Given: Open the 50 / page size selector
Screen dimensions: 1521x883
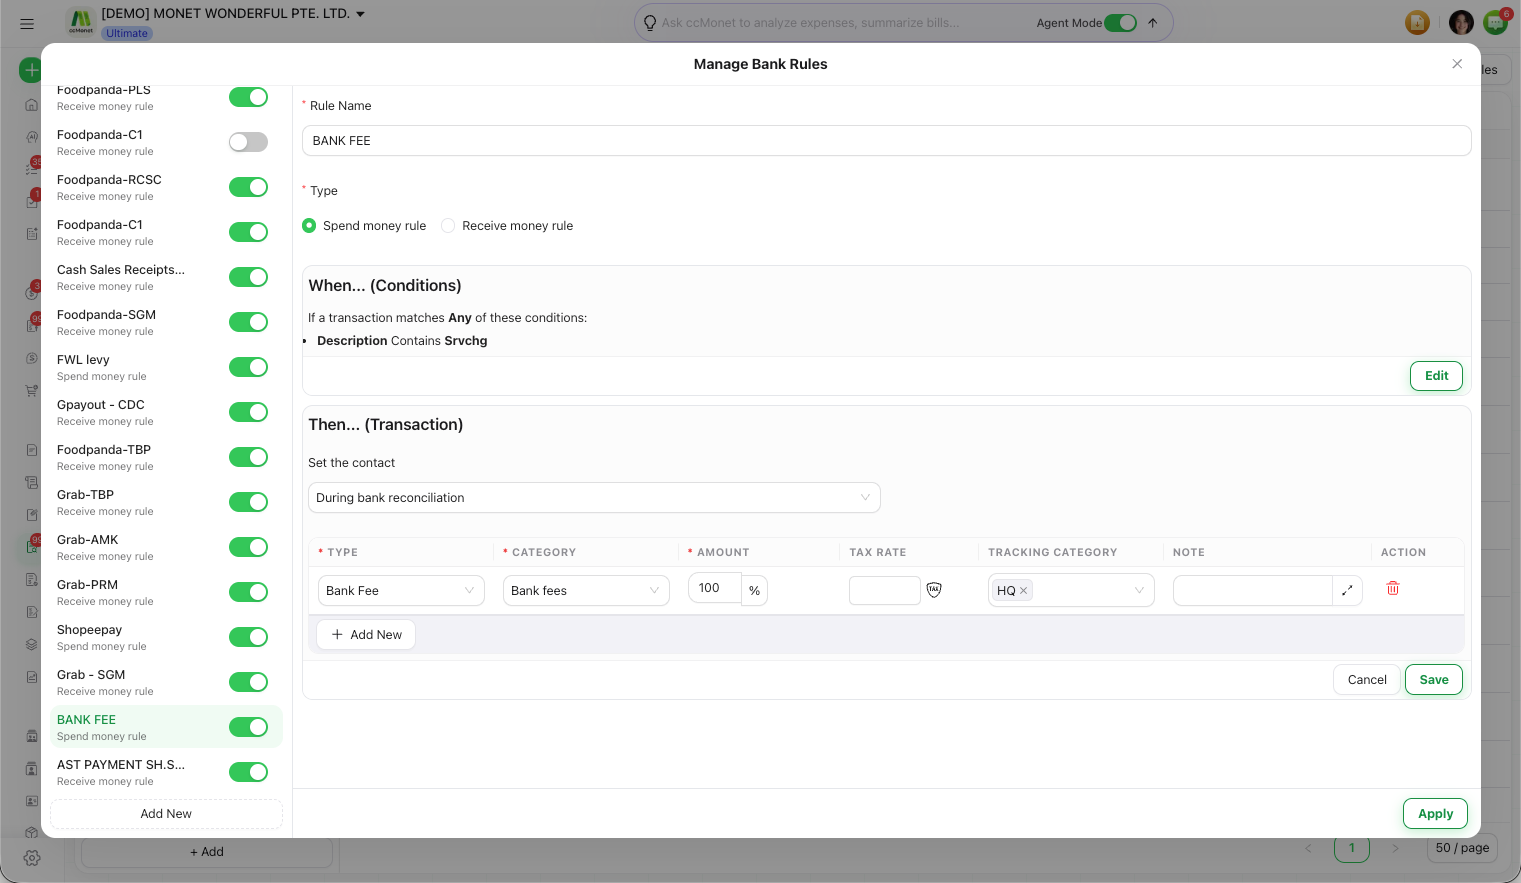Looking at the screenshot, I should (x=1462, y=848).
